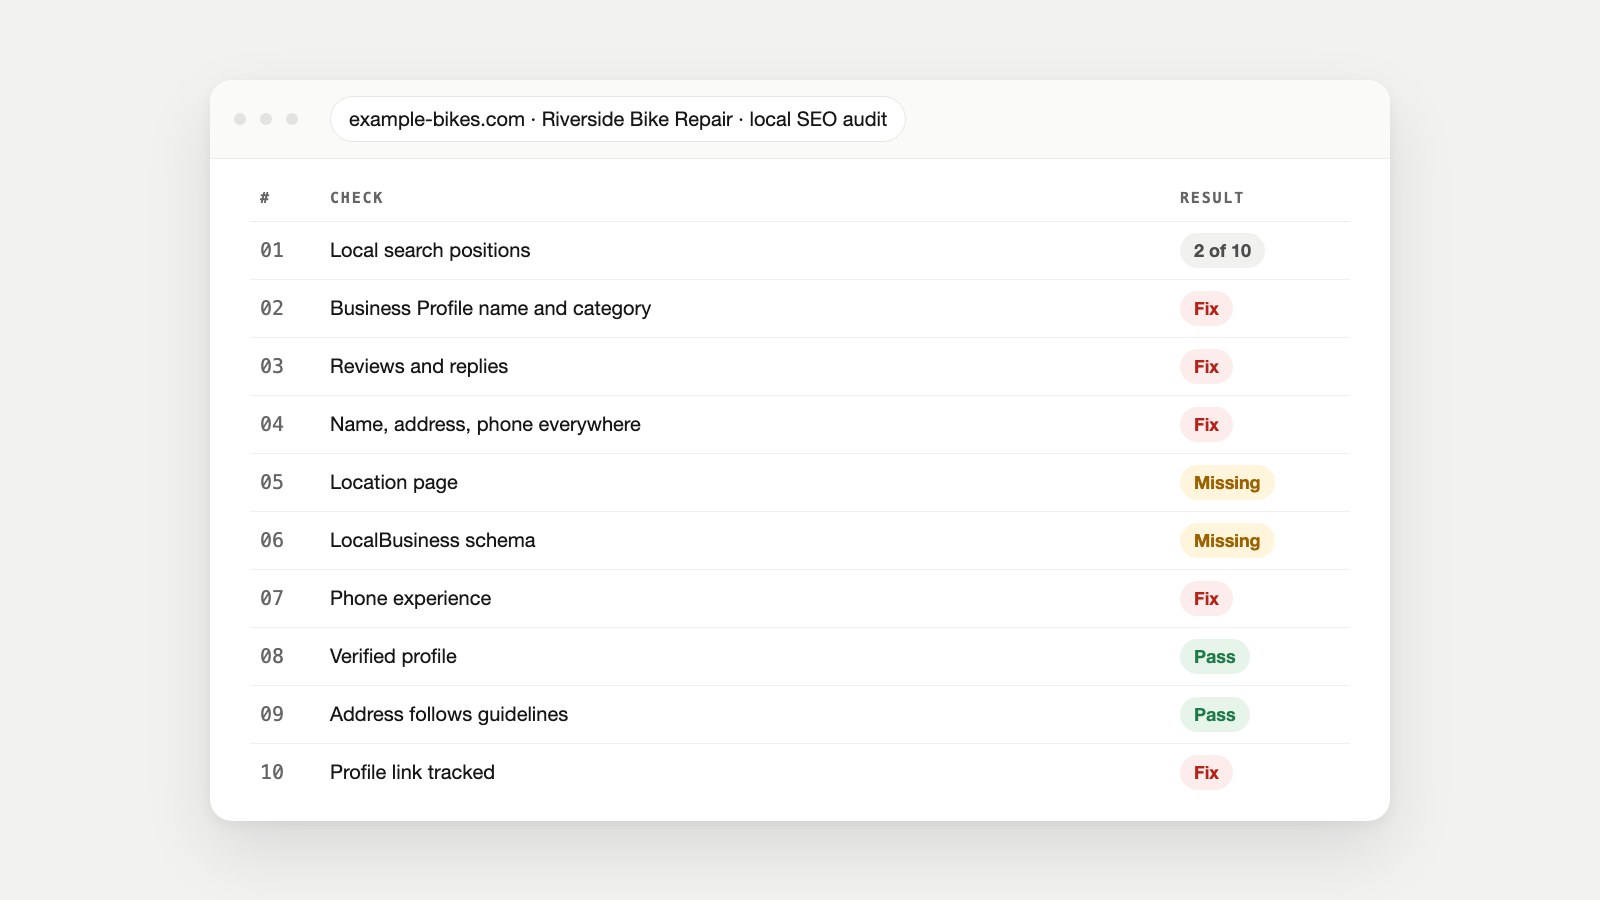Click the Missing badge for Location page
This screenshot has height=900, width=1600.
coord(1227,483)
